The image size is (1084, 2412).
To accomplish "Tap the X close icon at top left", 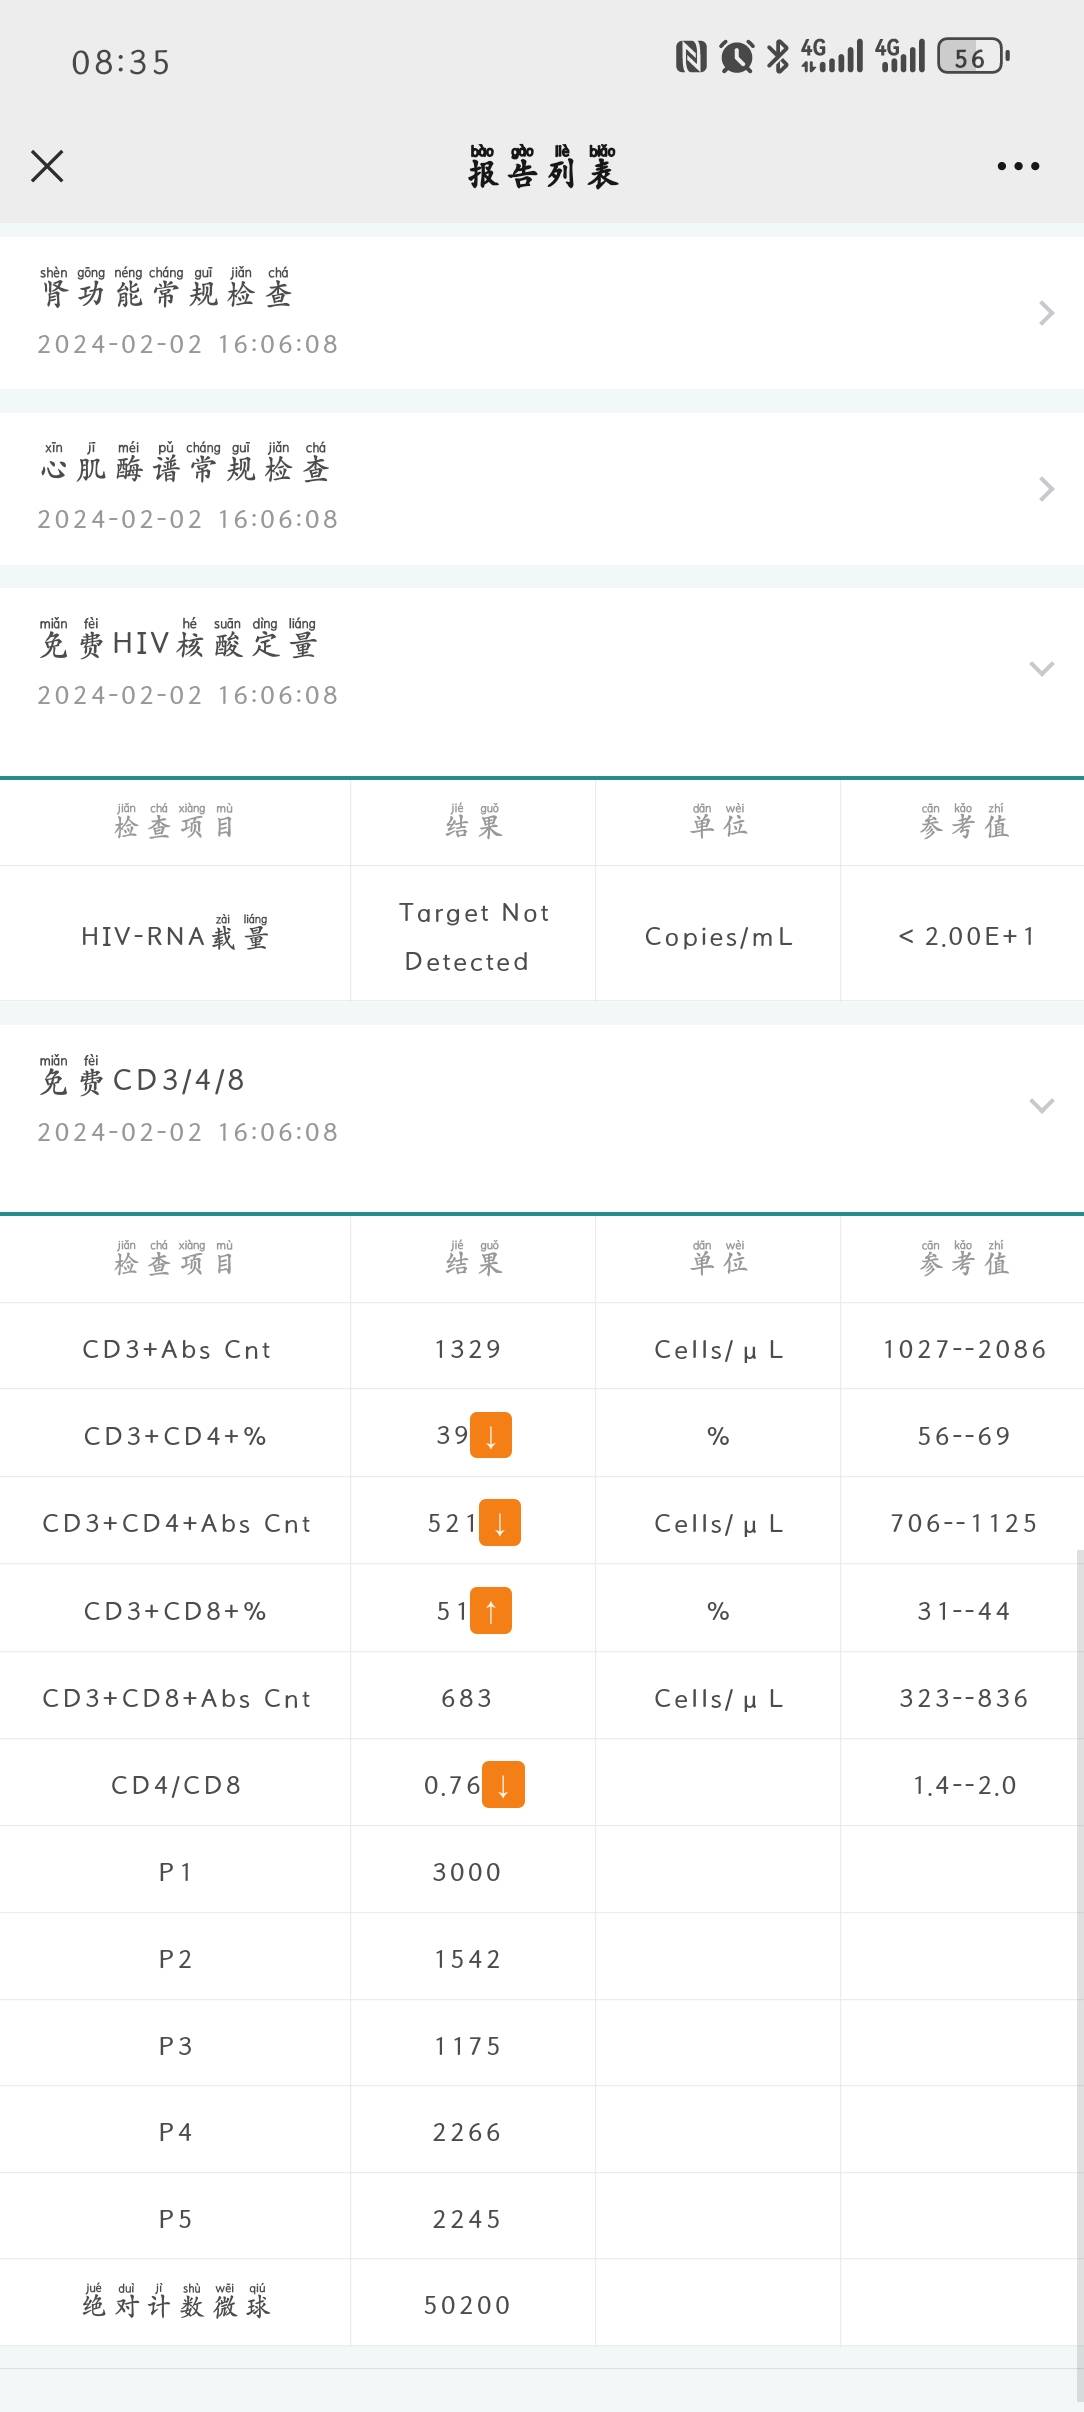I will point(47,166).
